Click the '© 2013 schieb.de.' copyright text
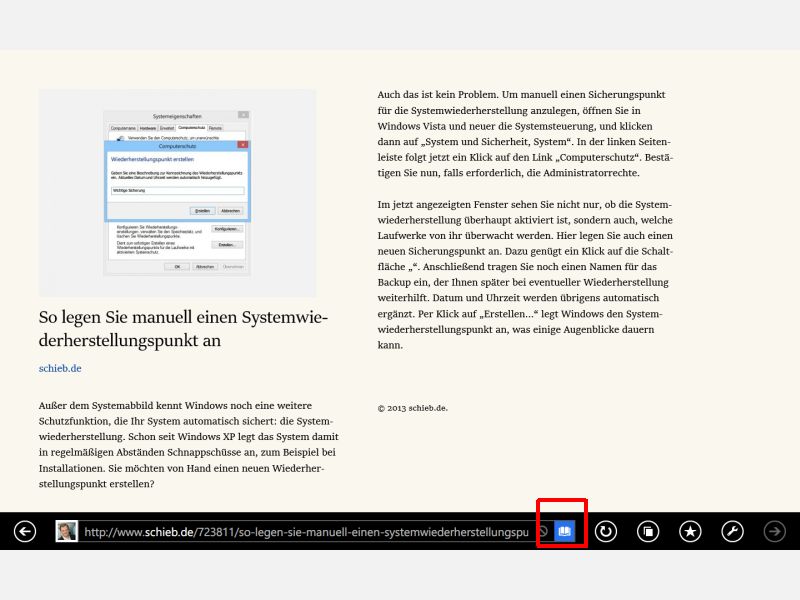Image resolution: width=800 pixels, height=600 pixels. pyautogui.click(x=413, y=408)
